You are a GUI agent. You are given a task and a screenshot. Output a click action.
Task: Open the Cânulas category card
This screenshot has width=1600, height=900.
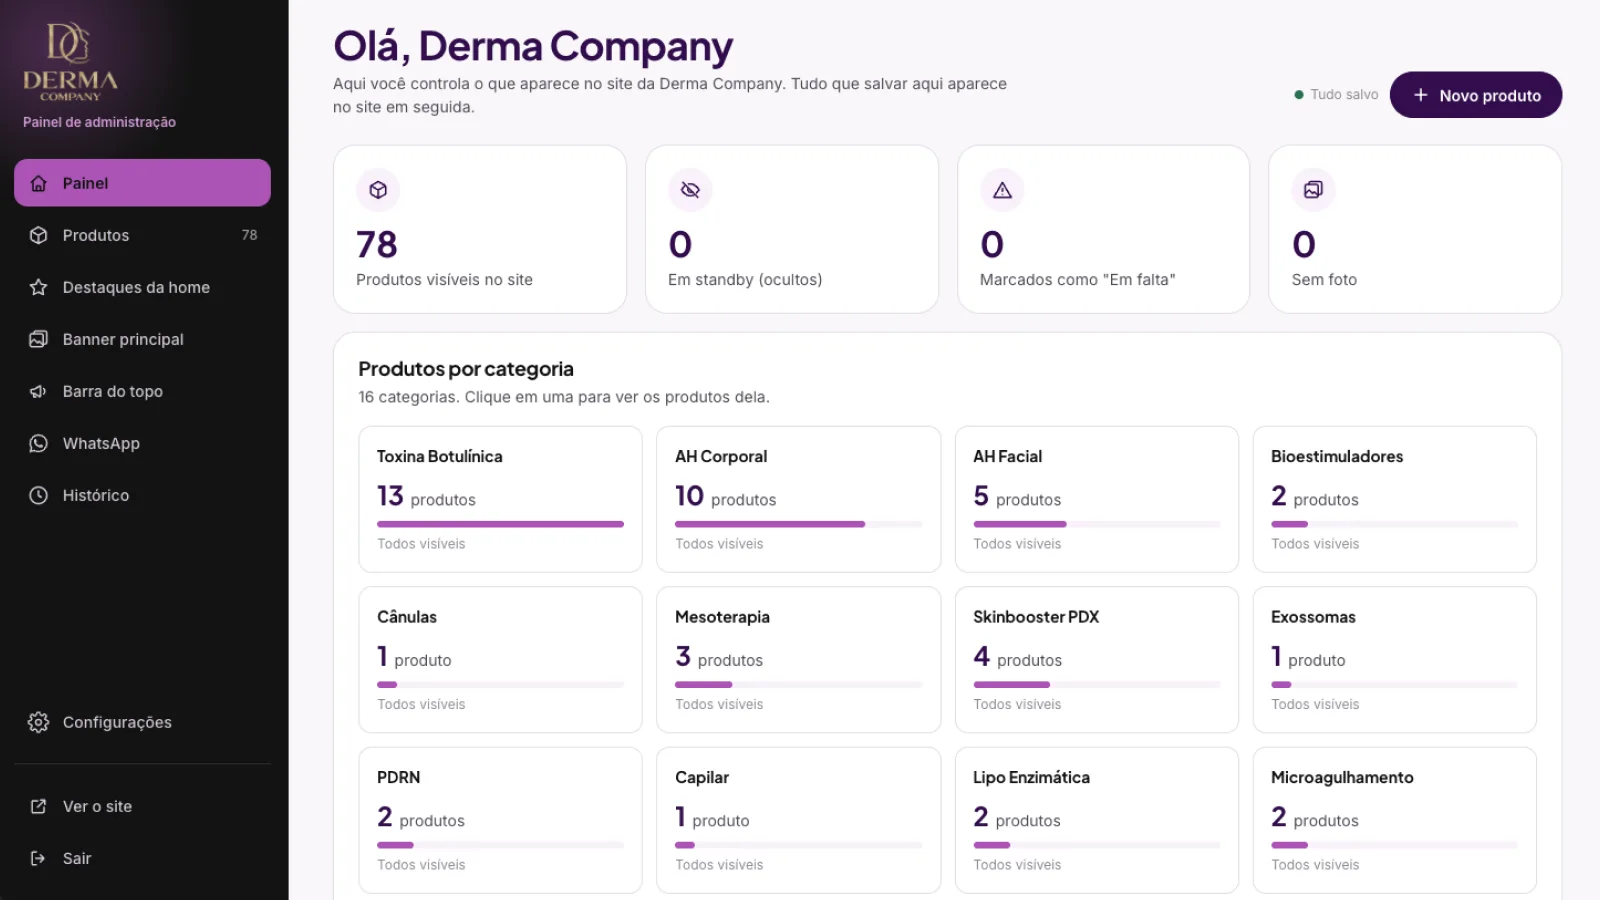tap(500, 660)
